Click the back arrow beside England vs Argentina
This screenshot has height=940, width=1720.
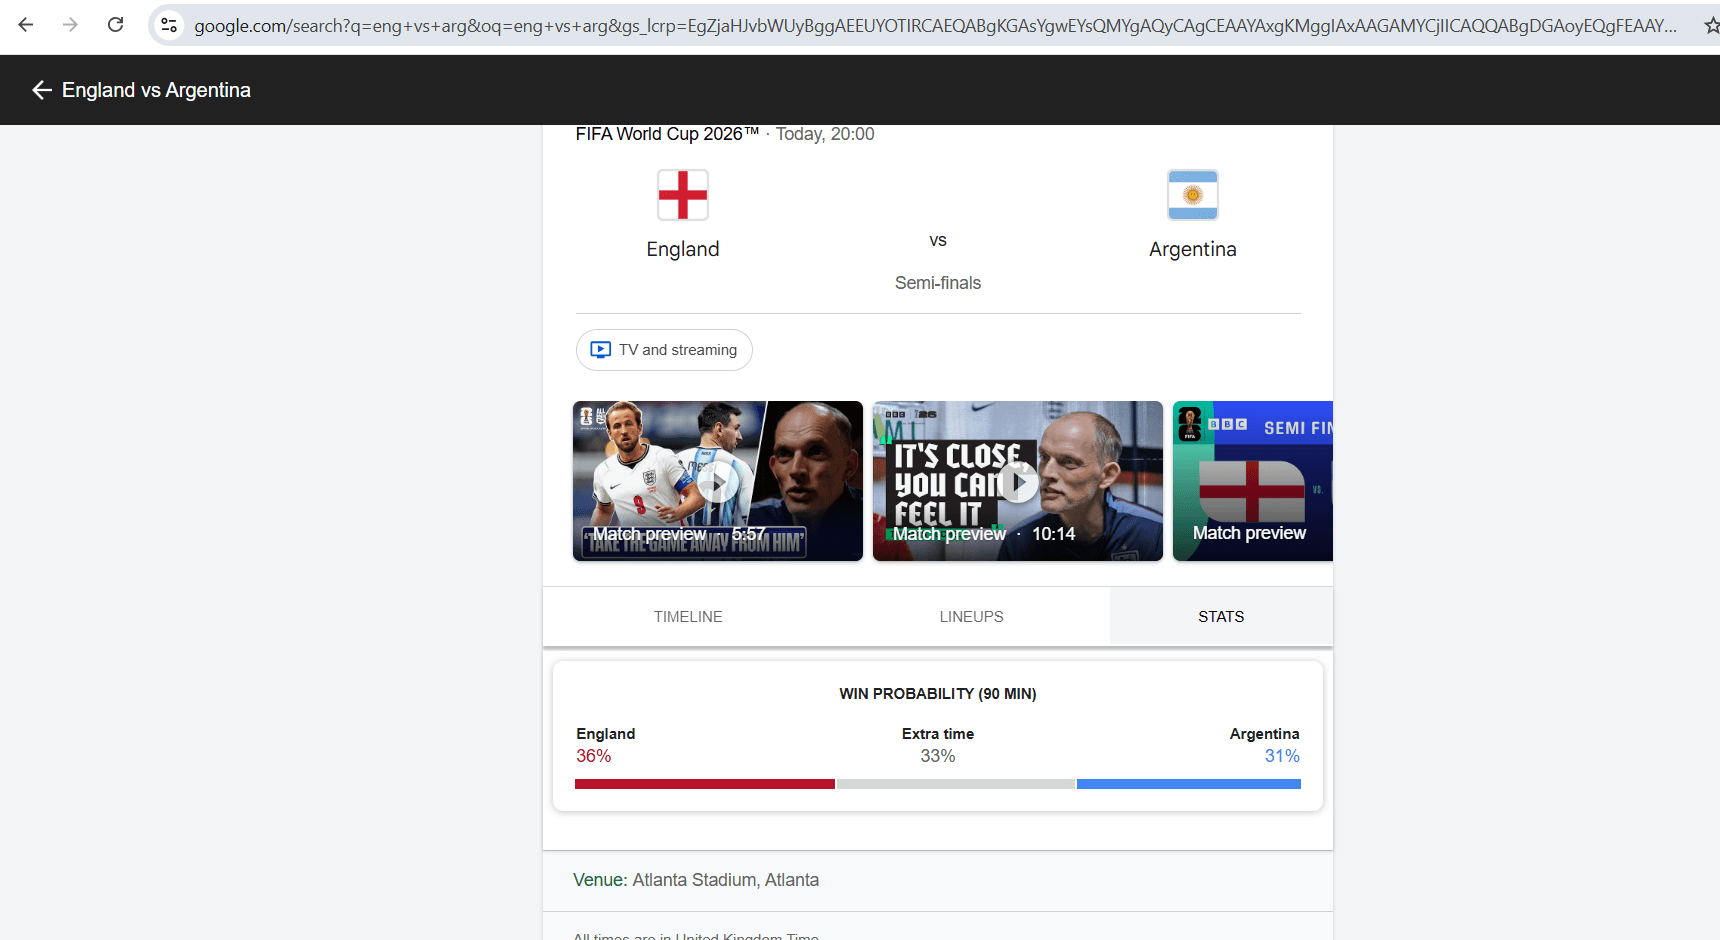[41, 90]
